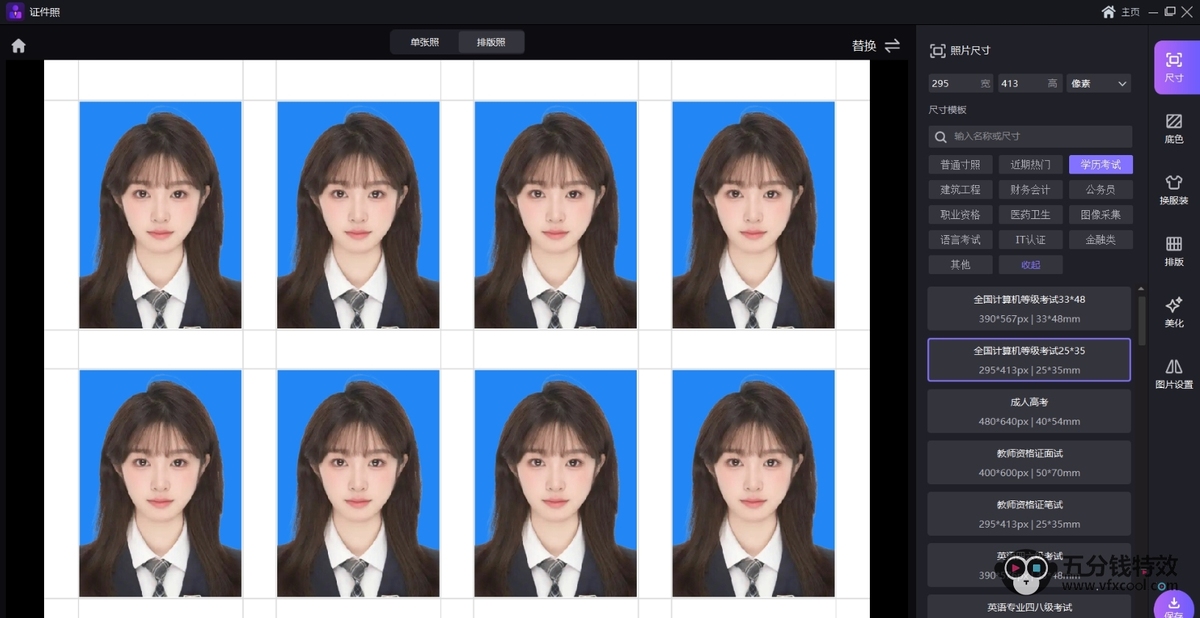Pick the 其他 category tag
This screenshot has height=618, width=1200.
click(960, 265)
